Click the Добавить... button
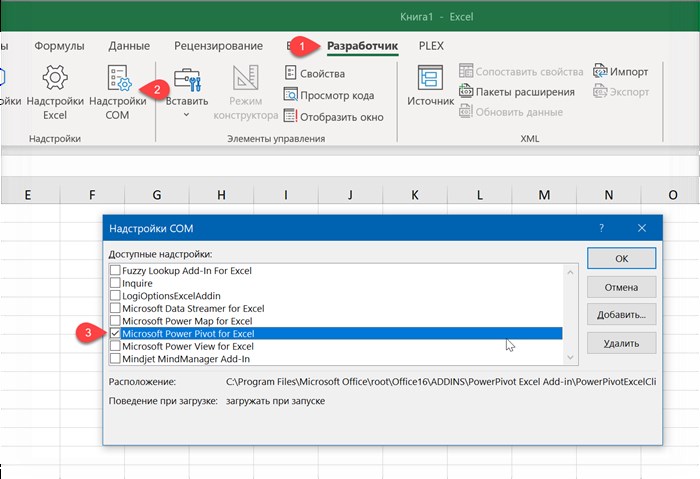This screenshot has height=479, width=700. [621, 315]
